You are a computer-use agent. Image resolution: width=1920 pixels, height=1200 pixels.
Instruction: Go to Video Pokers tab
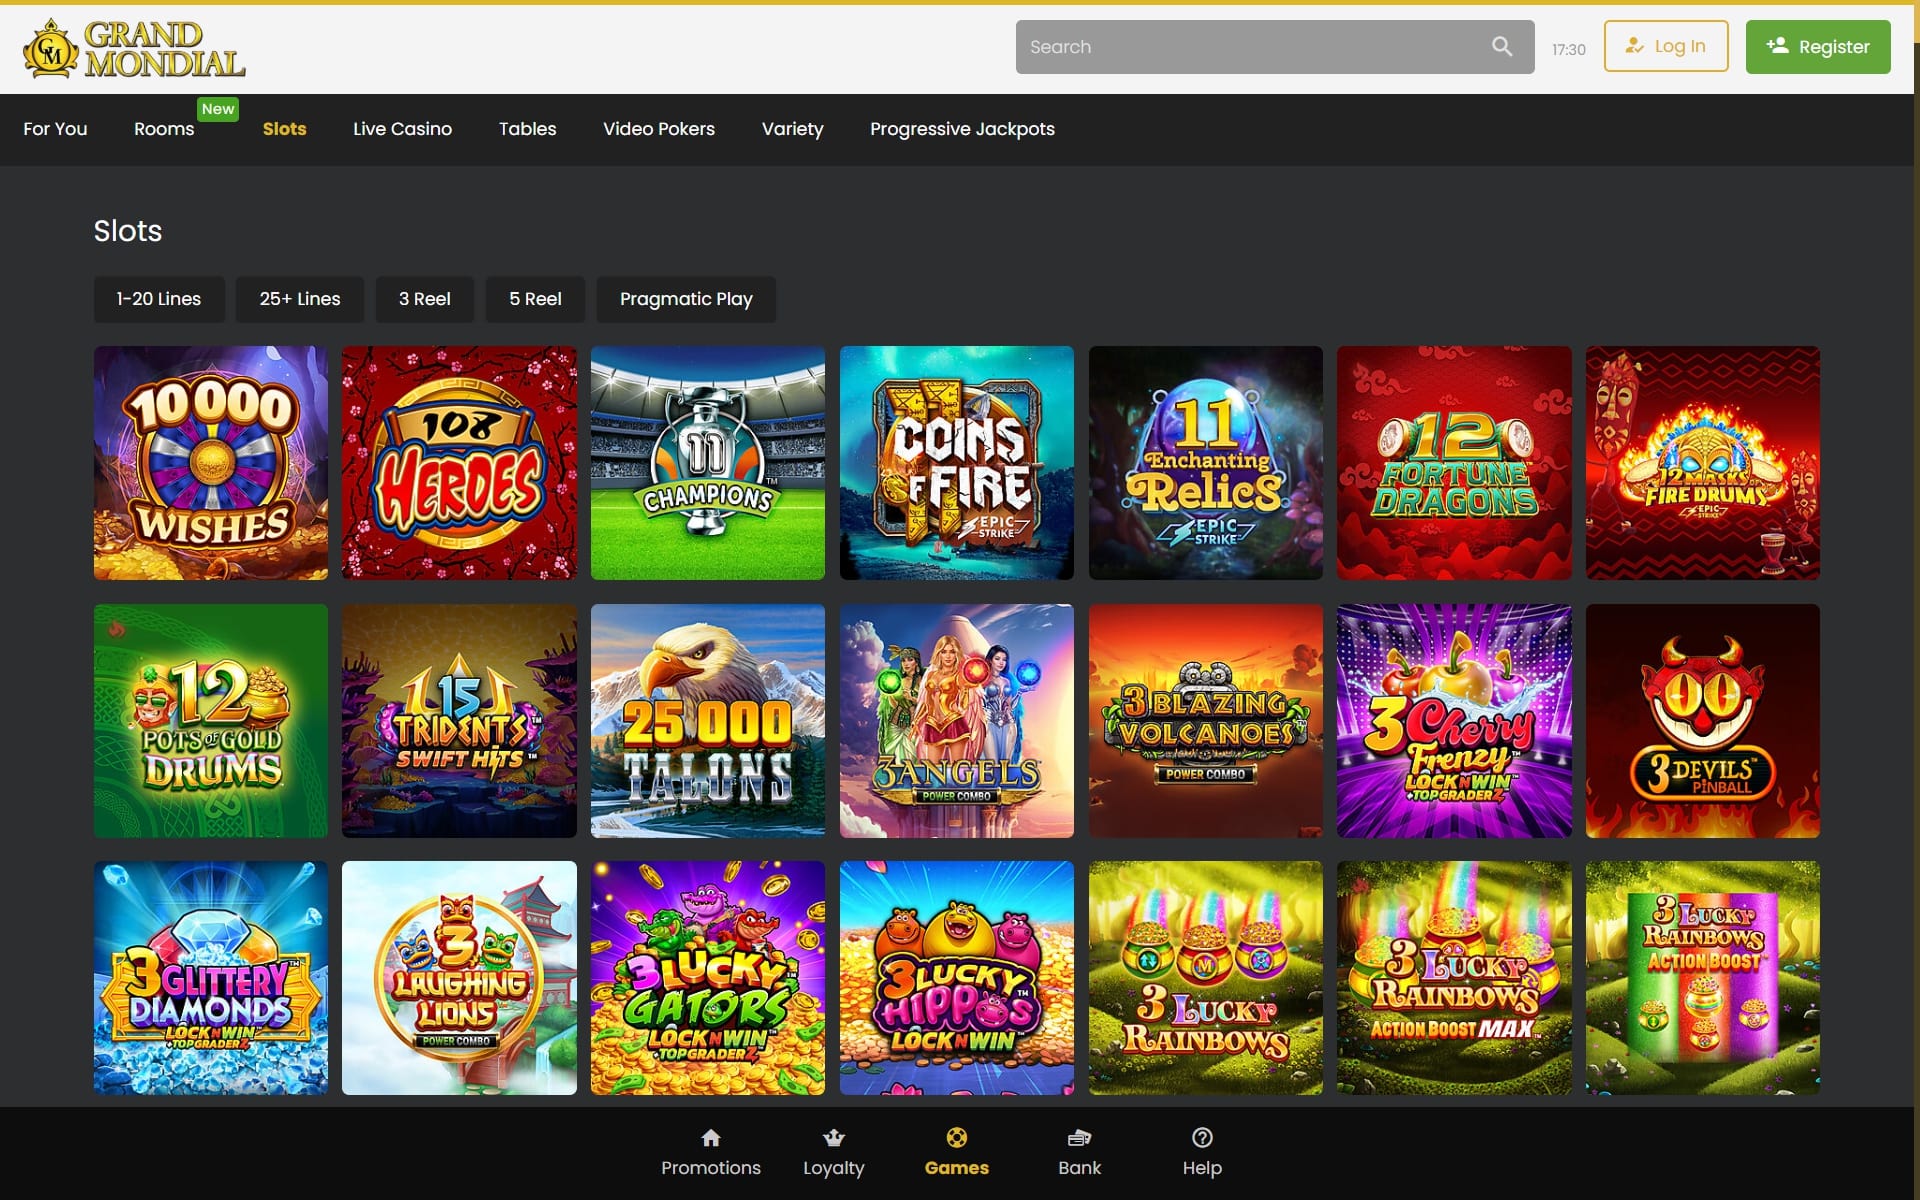[658, 129]
